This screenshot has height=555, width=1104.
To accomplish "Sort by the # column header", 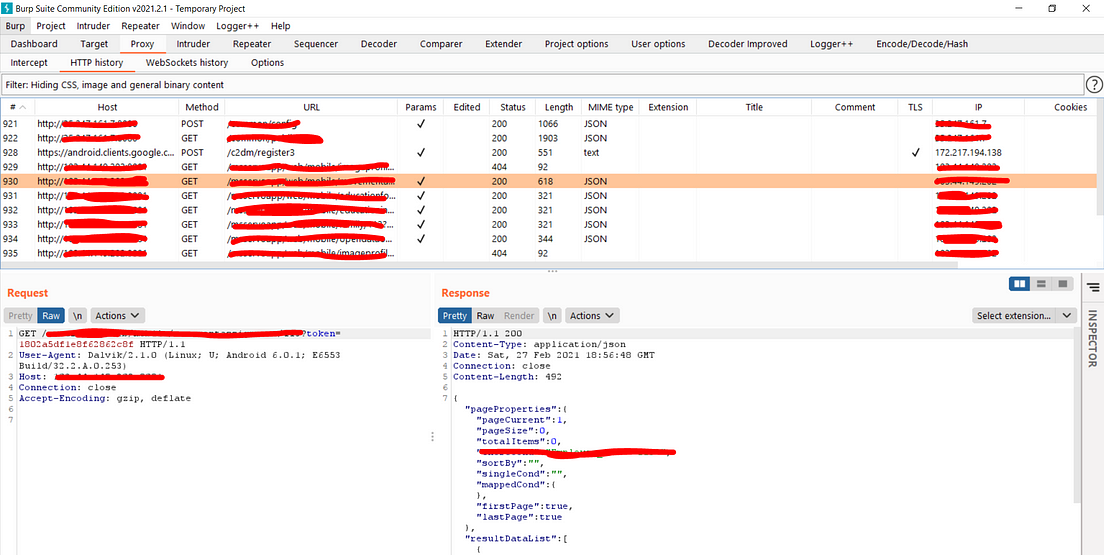I will [x=18, y=107].
